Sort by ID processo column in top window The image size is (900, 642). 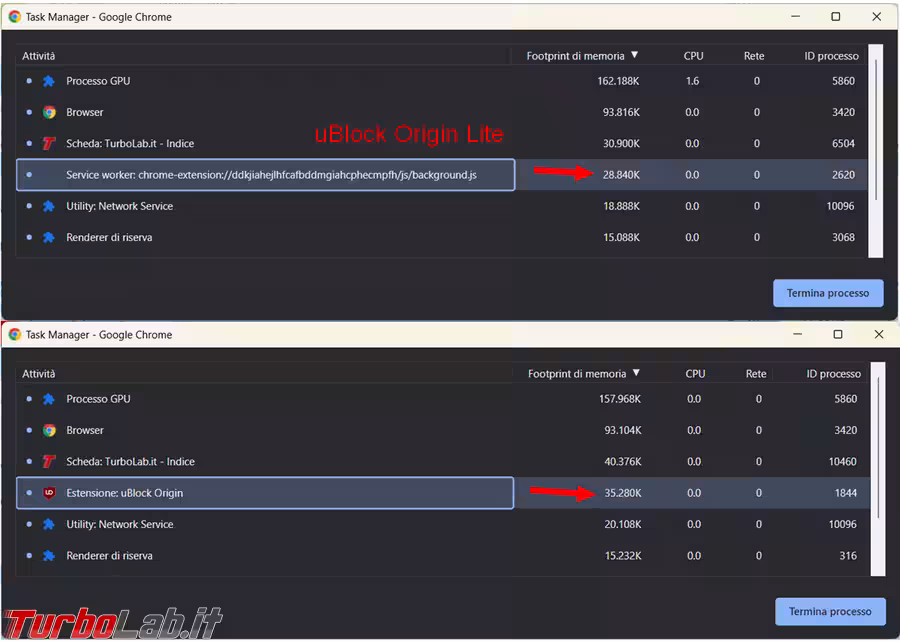[831, 56]
